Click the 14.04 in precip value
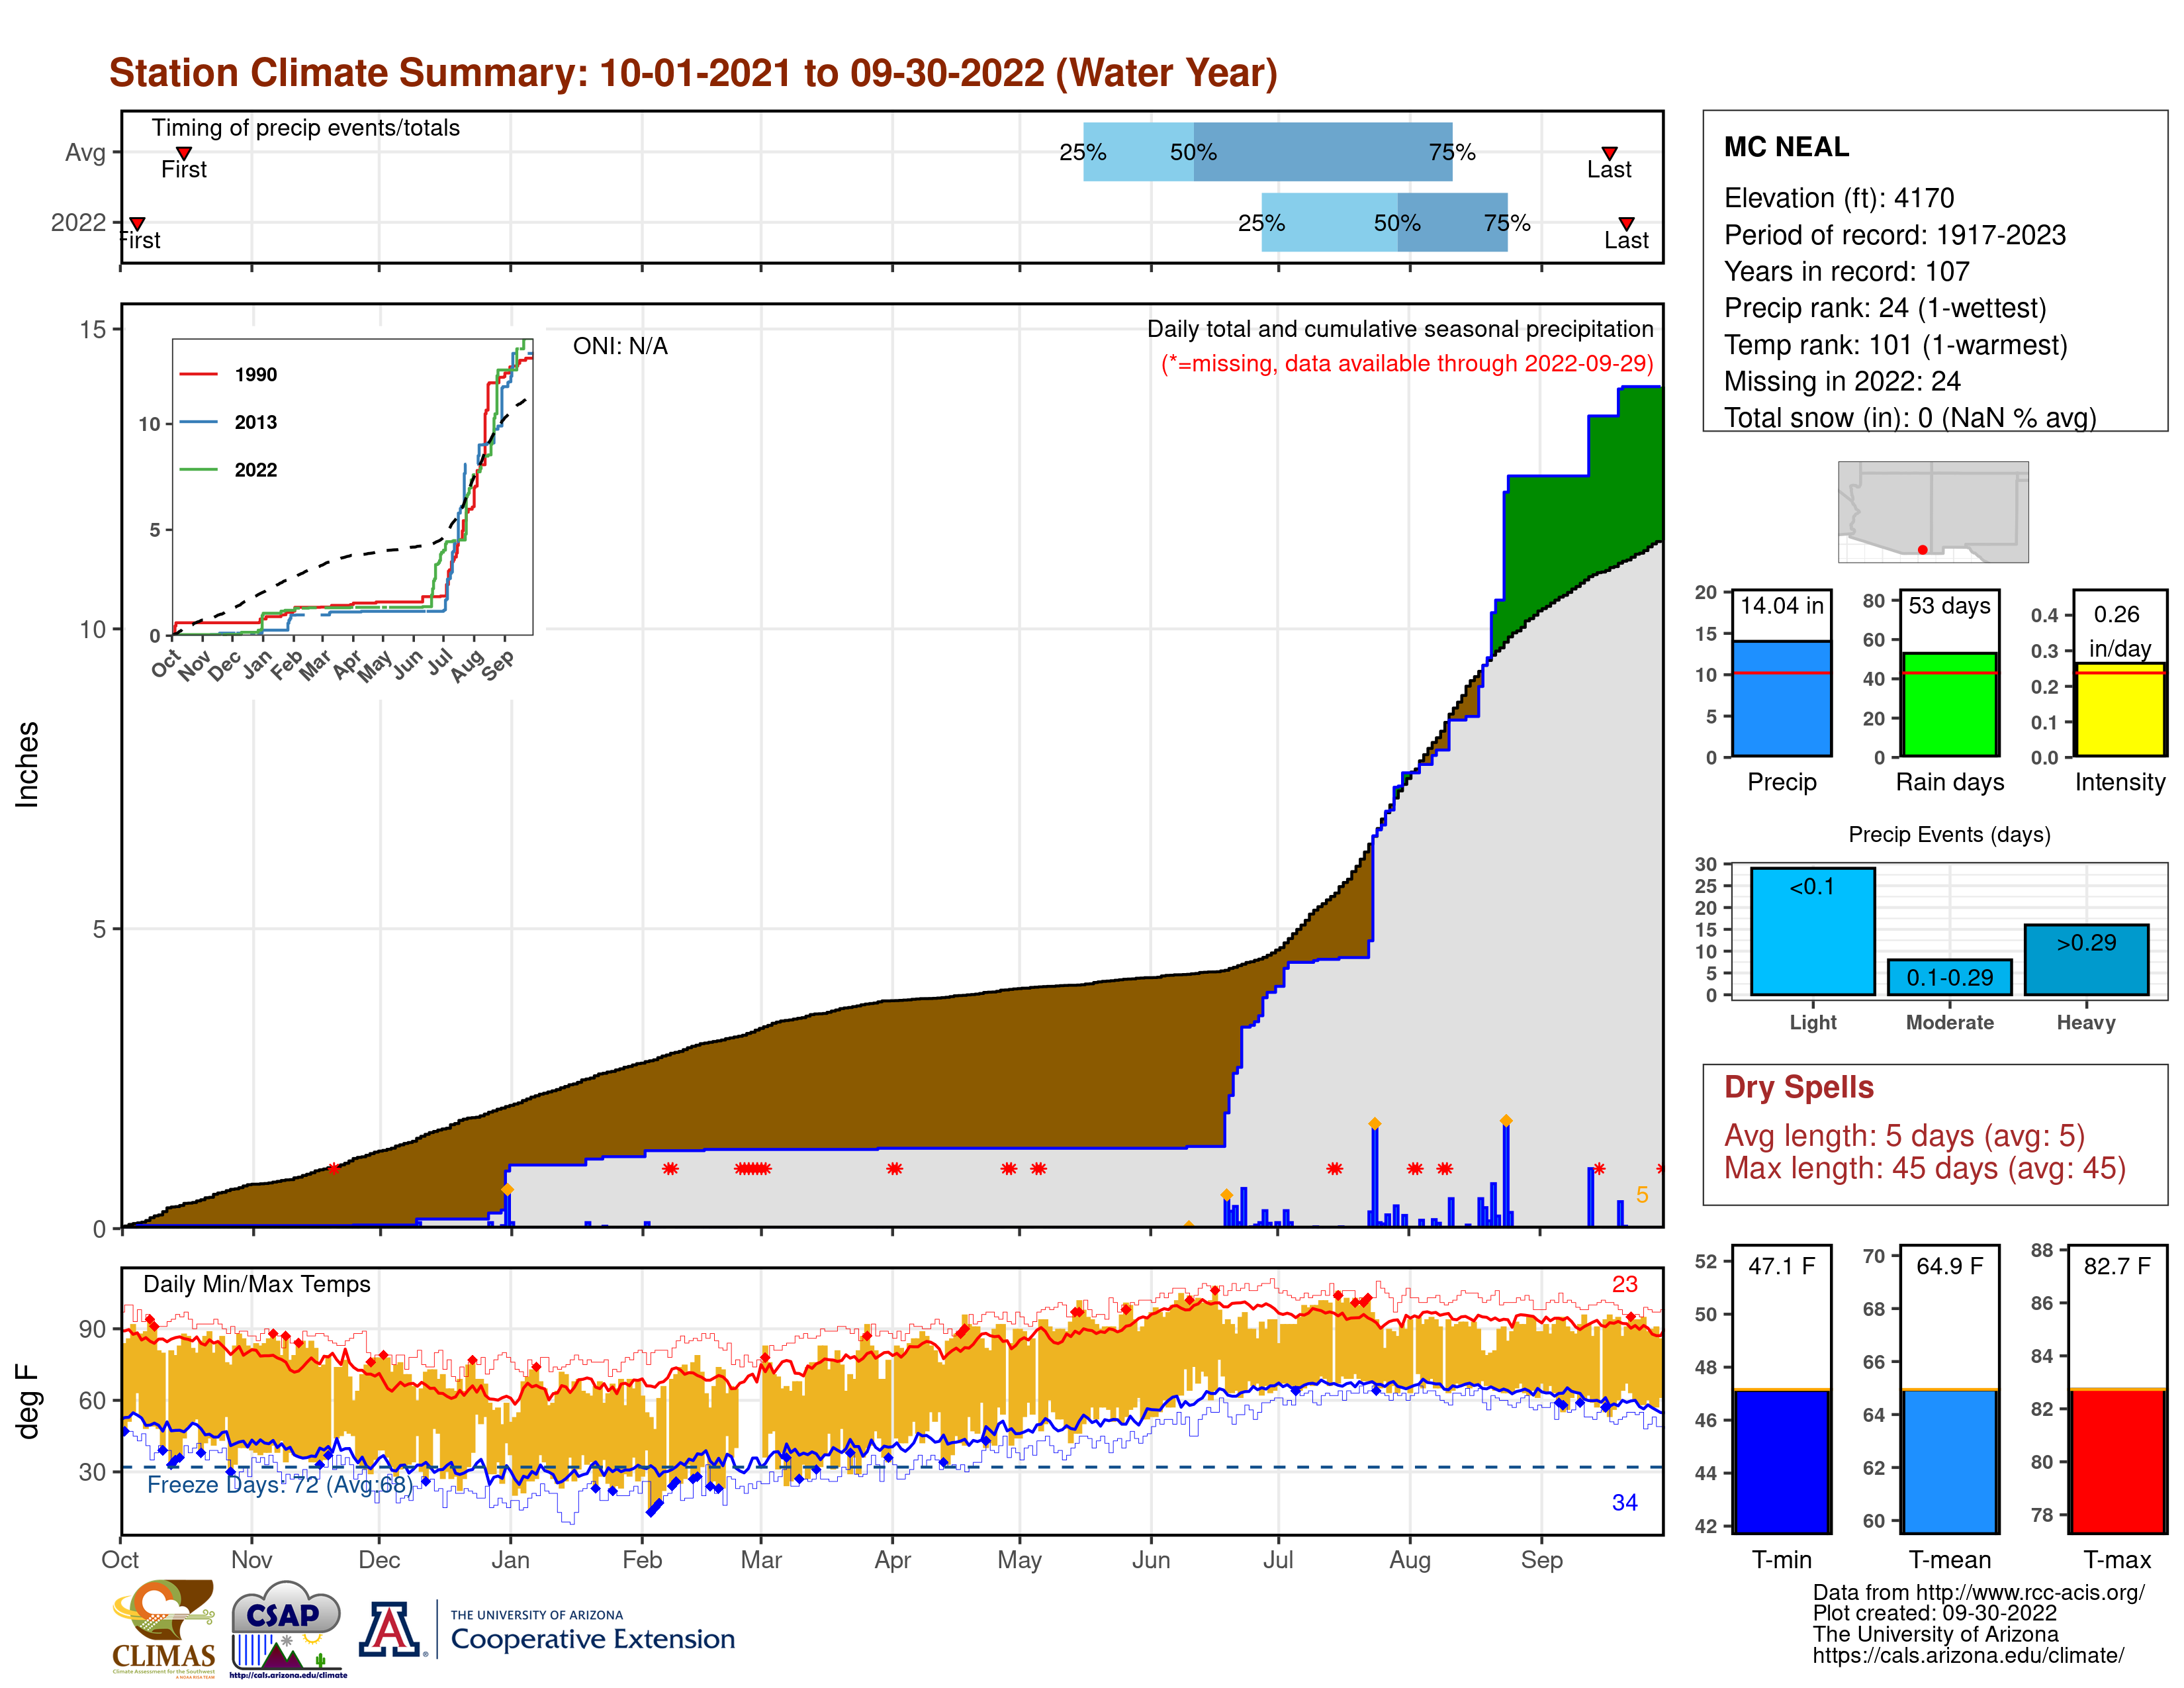The height and width of the screenshot is (1688, 2184). (1781, 605)
